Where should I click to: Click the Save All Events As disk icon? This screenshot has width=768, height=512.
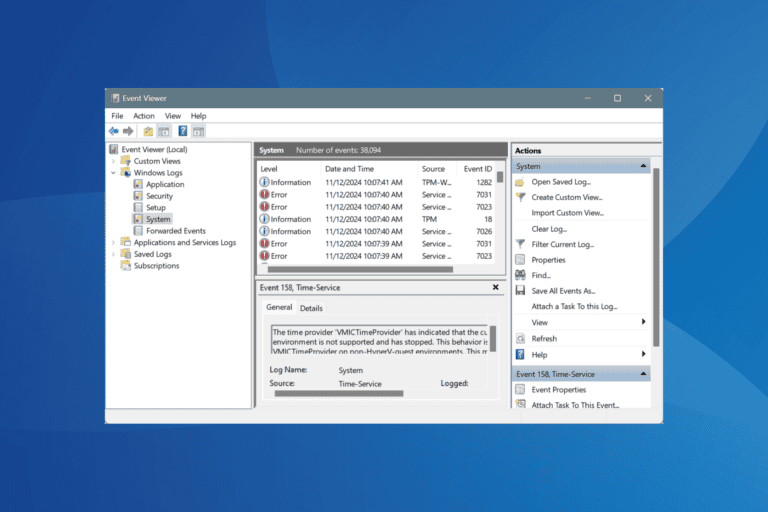click(x=520, y=291)
